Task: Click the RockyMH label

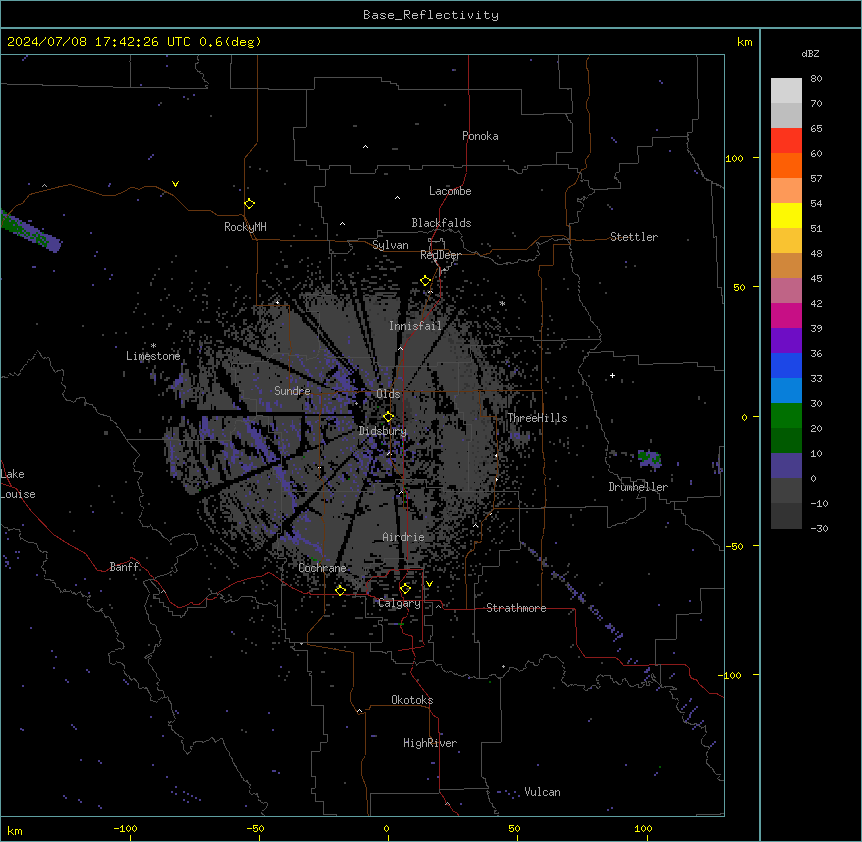Action: [x=245, y=227]
